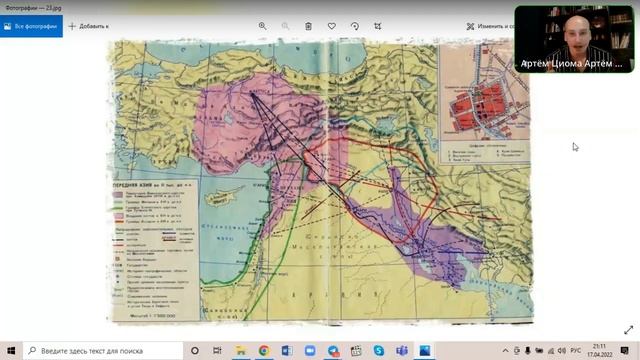Open Cortana circle icon on taskbar

pyautogui.click(x=195, y=351)
